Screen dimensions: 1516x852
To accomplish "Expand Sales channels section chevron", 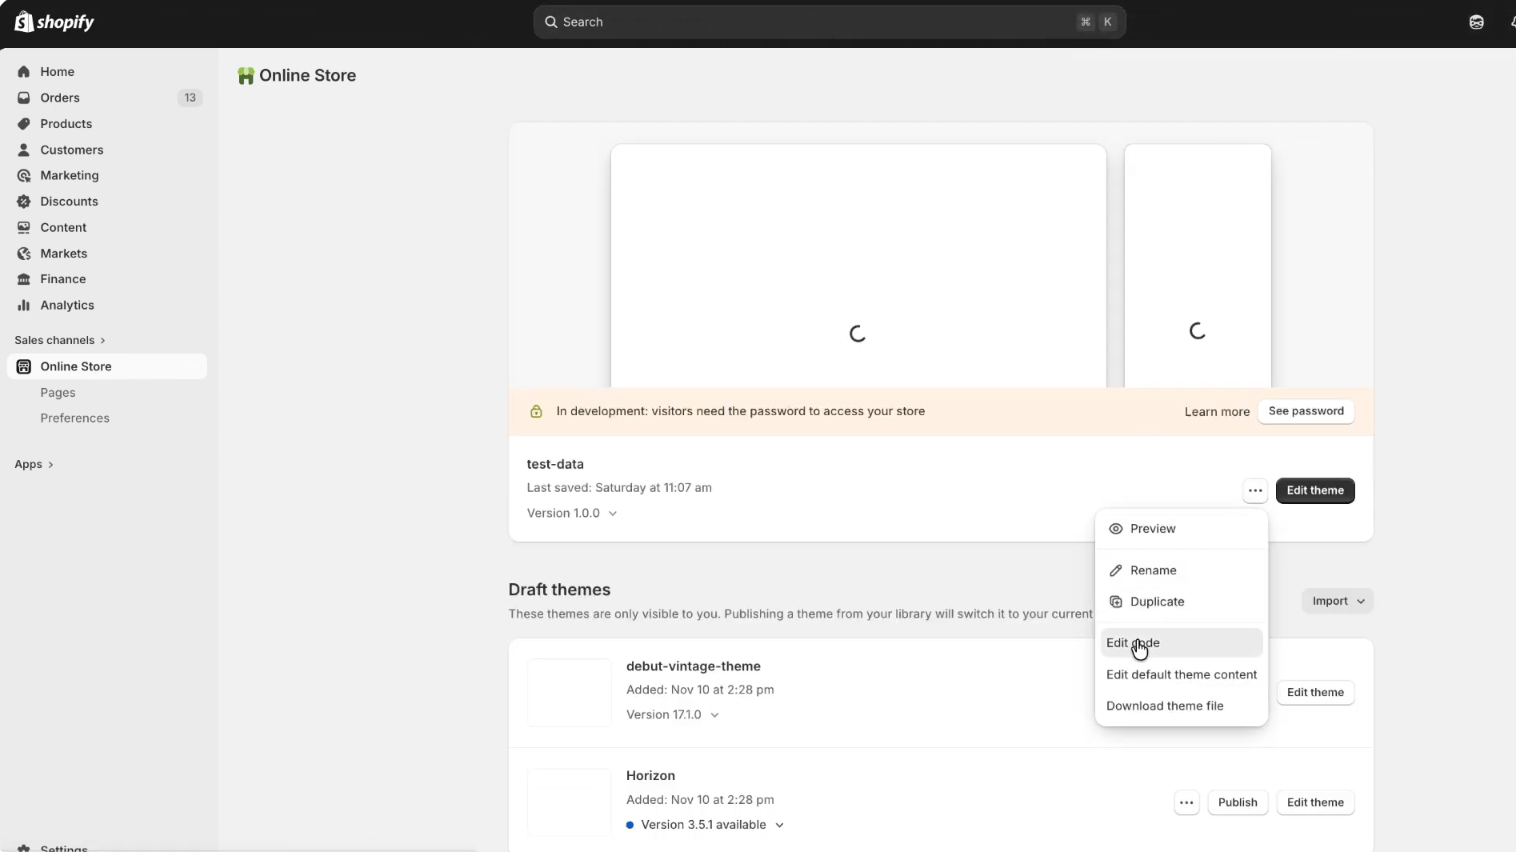I will coord(102,340).
